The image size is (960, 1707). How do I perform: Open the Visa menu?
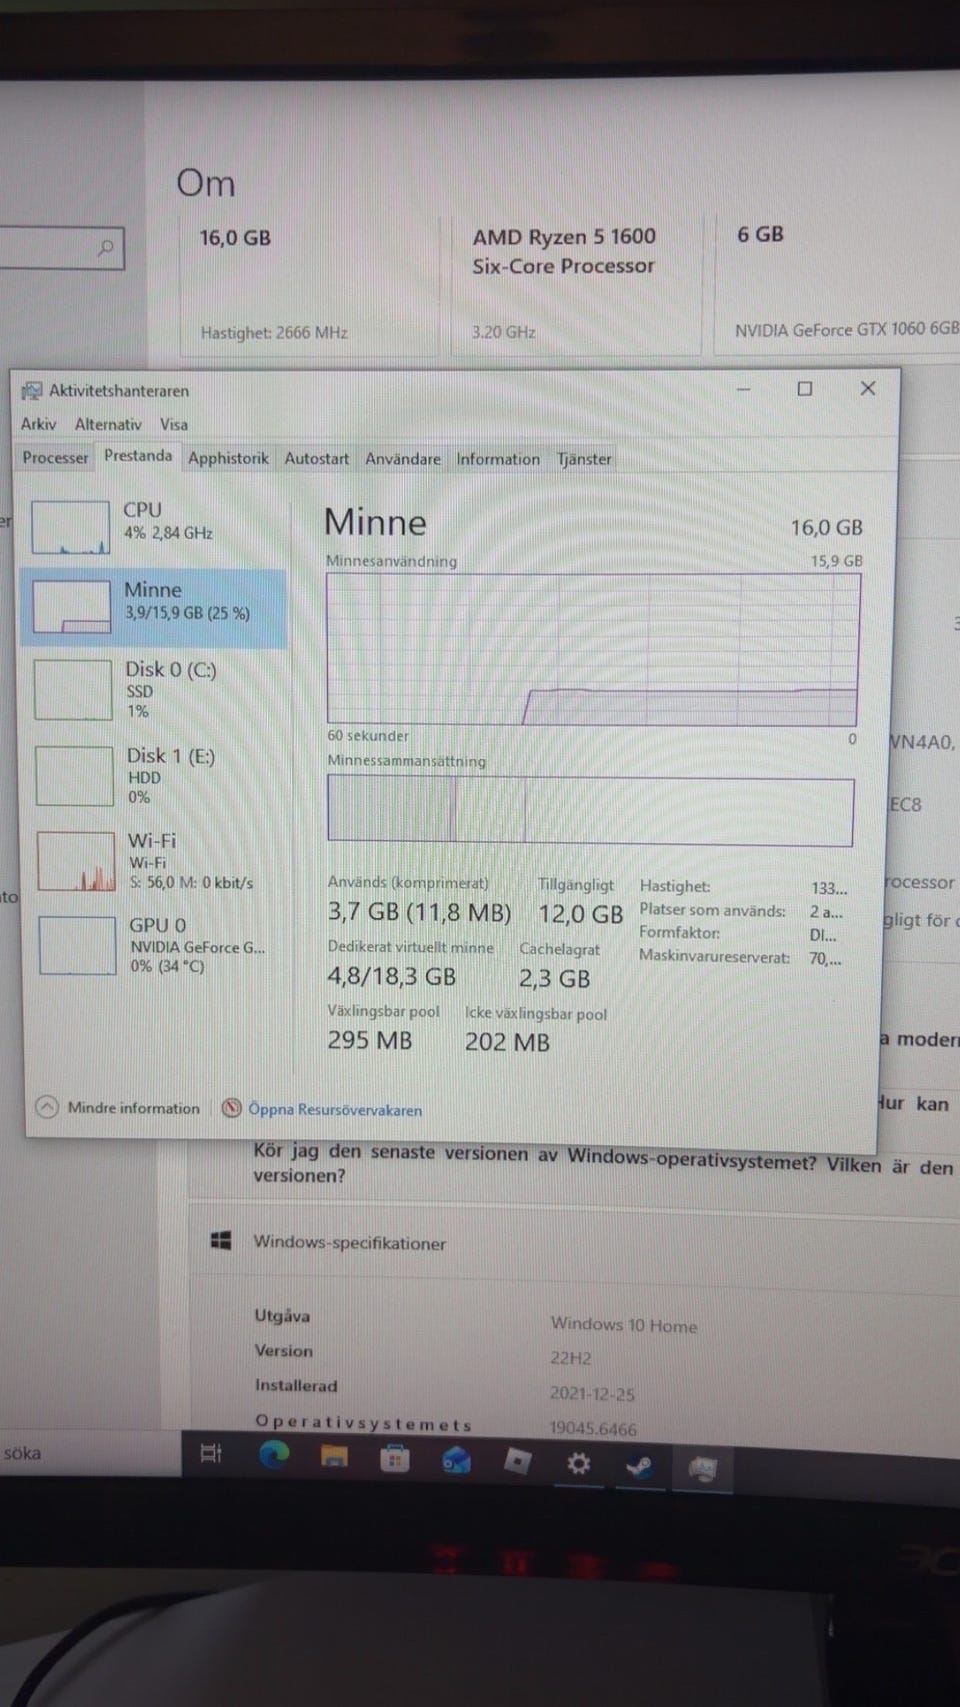coord(174,424)
